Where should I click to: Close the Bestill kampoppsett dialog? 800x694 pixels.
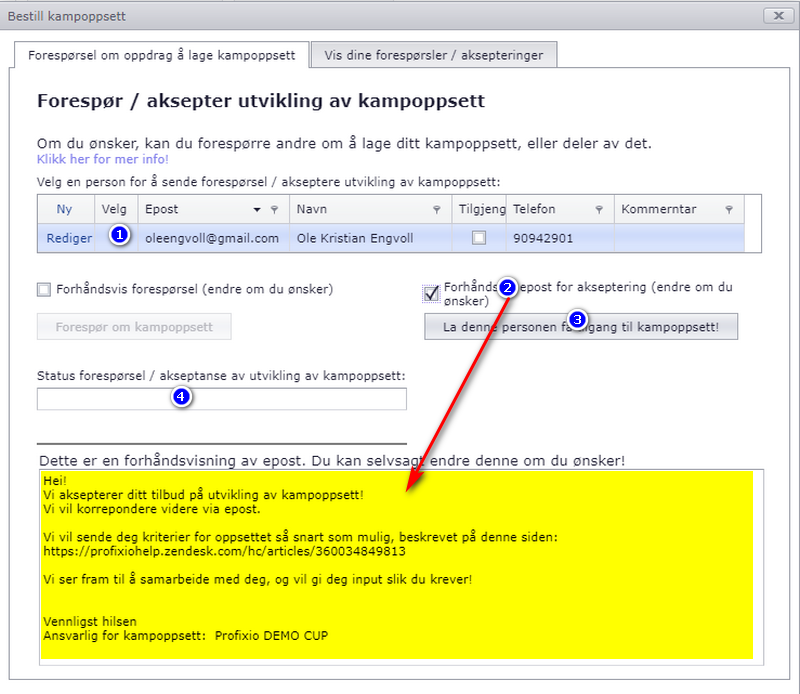[779, 16]
